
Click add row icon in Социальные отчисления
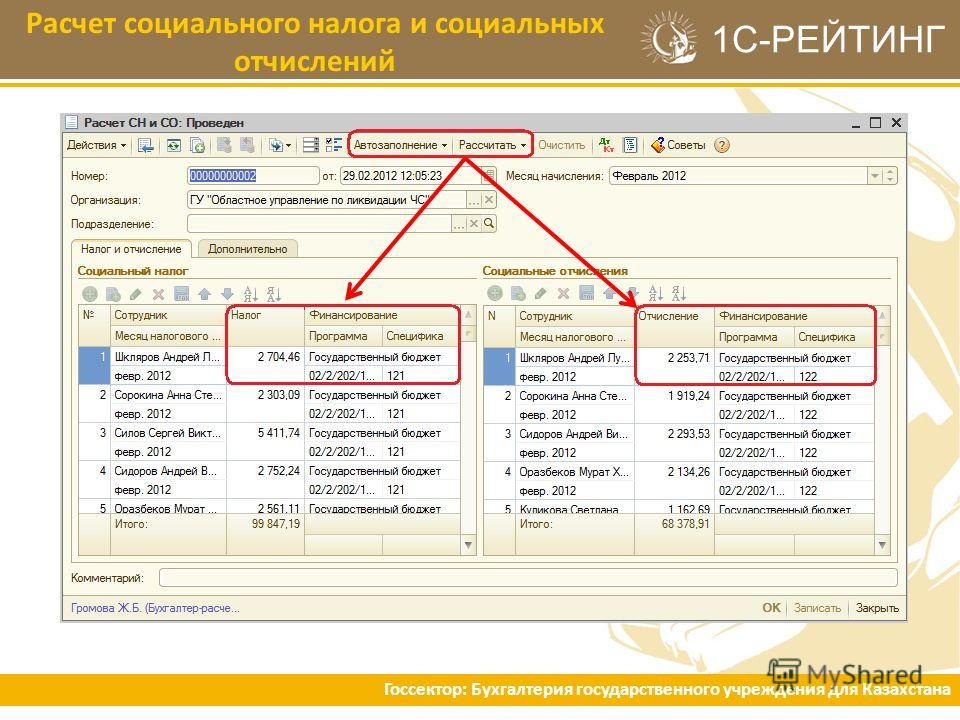coord(495,294)
